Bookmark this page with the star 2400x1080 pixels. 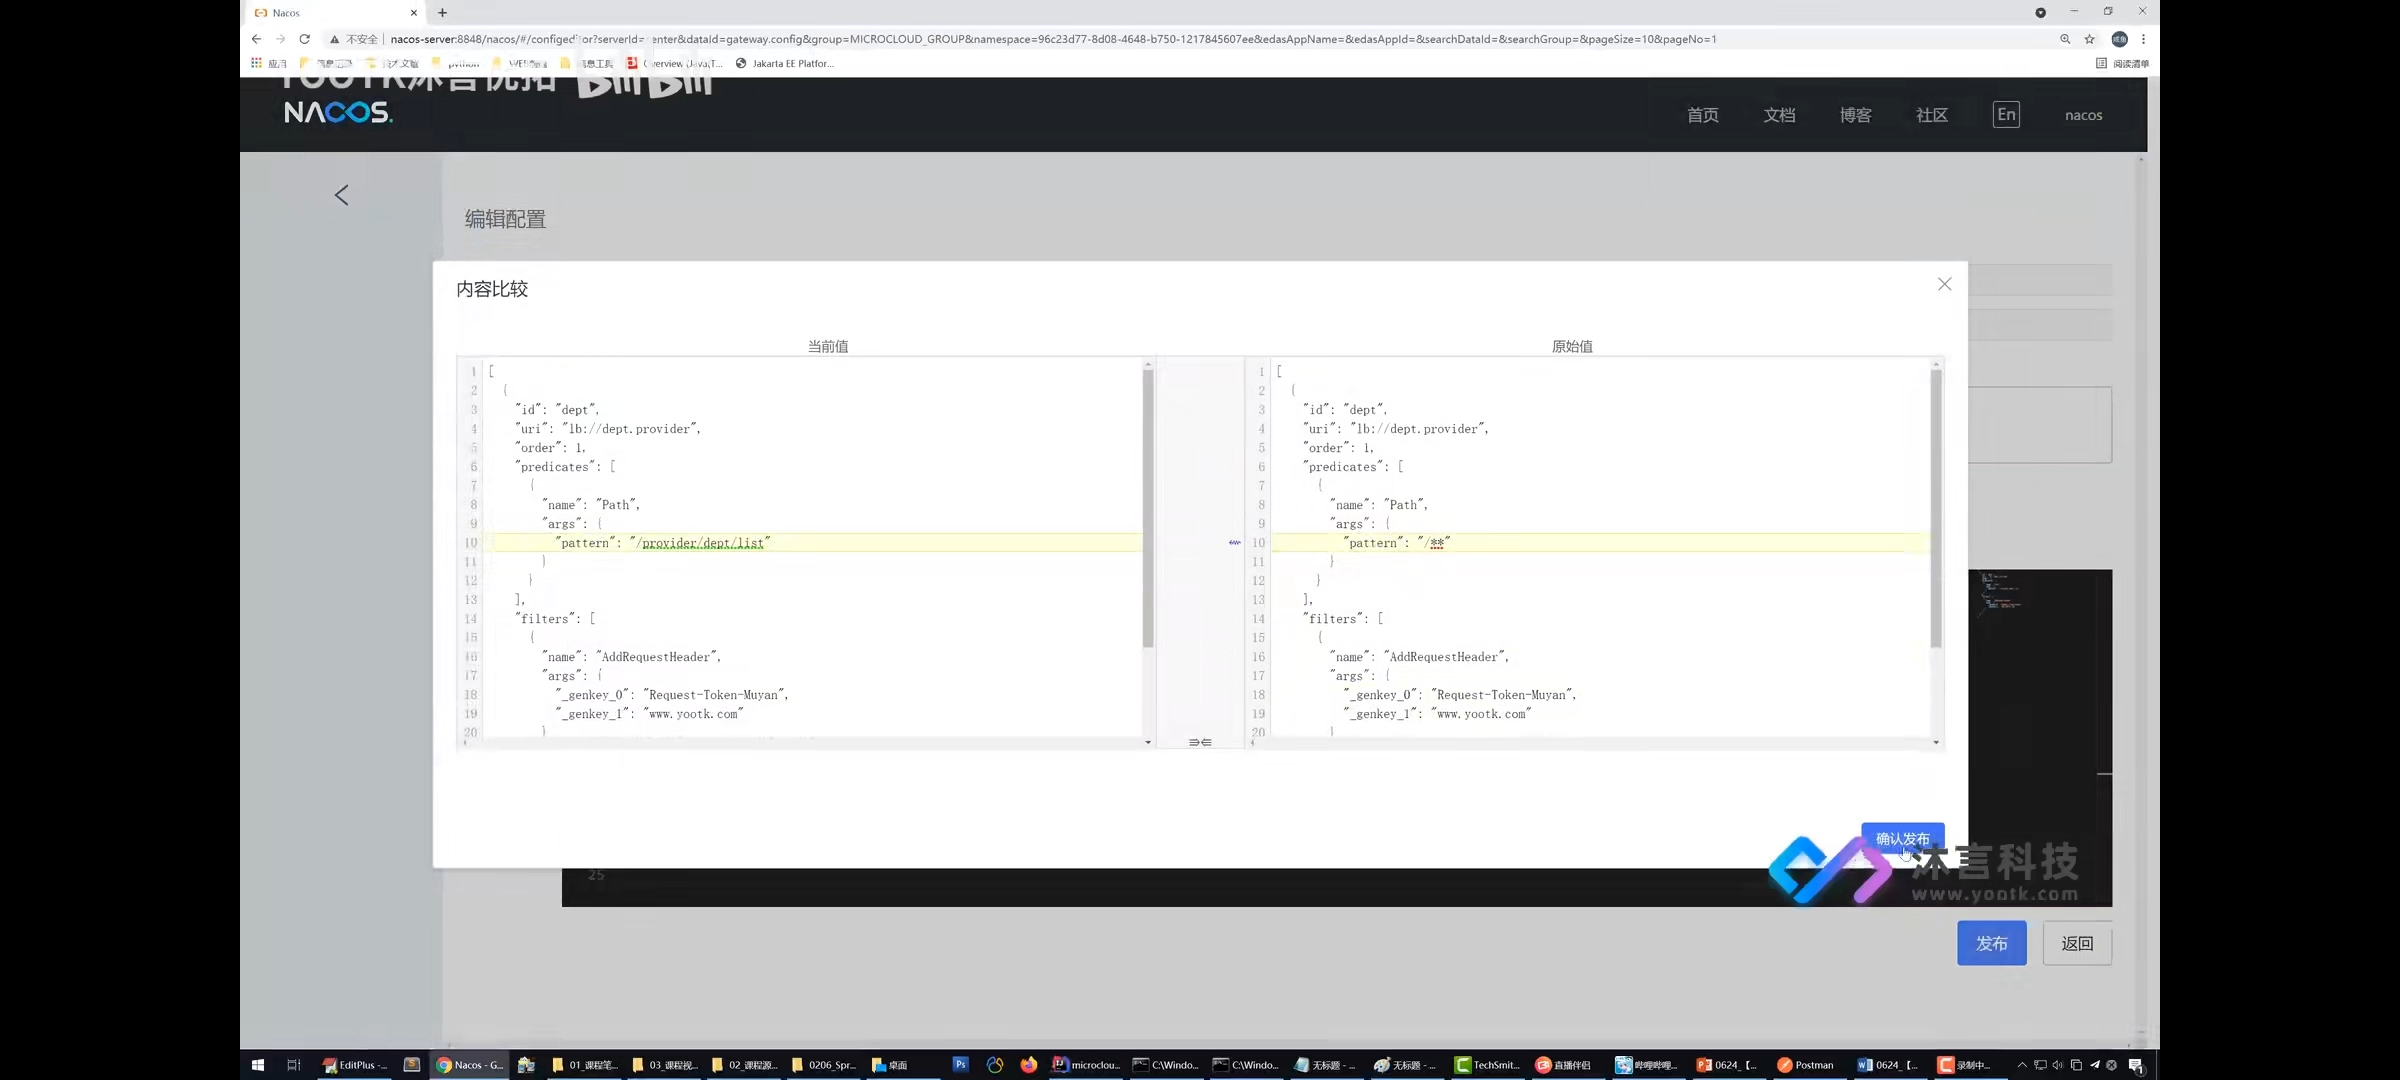click(x=2089, y=39)
